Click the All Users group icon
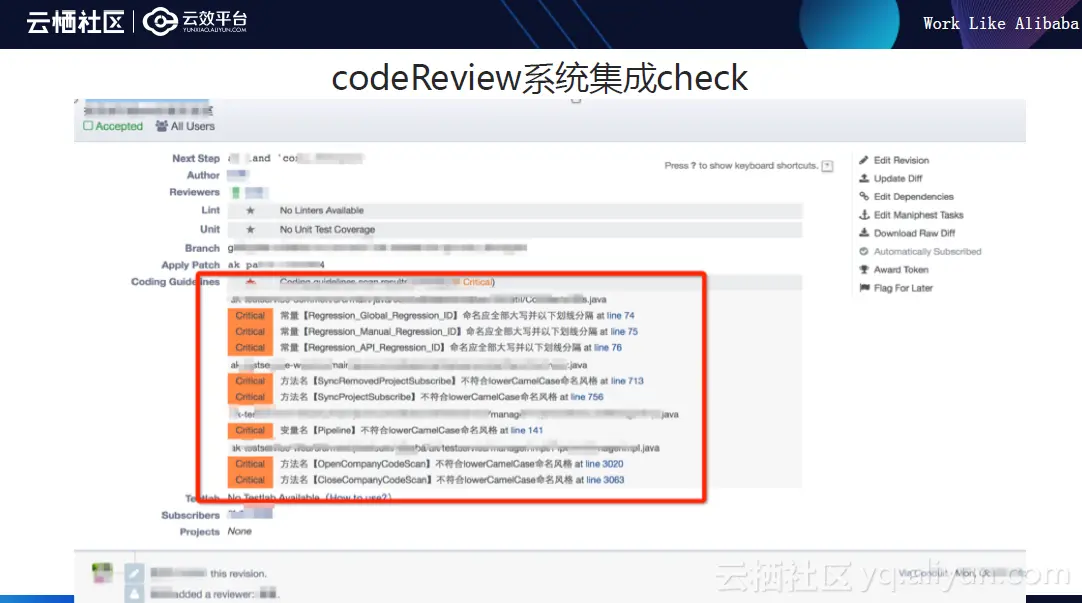This screenshot has width=1082, height=603. [161, 126]
